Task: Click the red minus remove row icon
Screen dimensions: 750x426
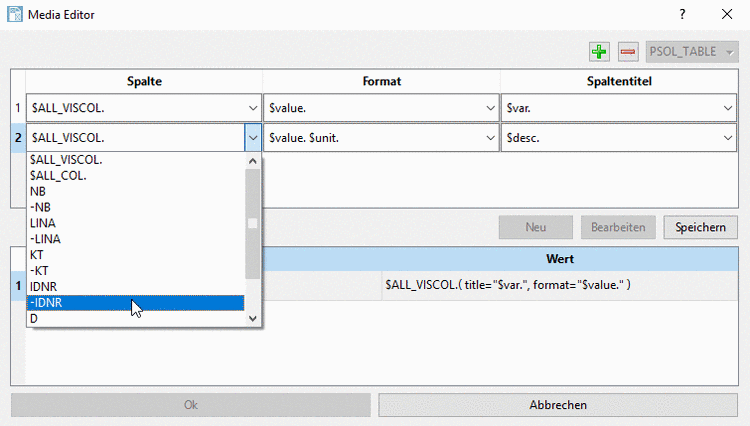Action: [x=628, y=51]
